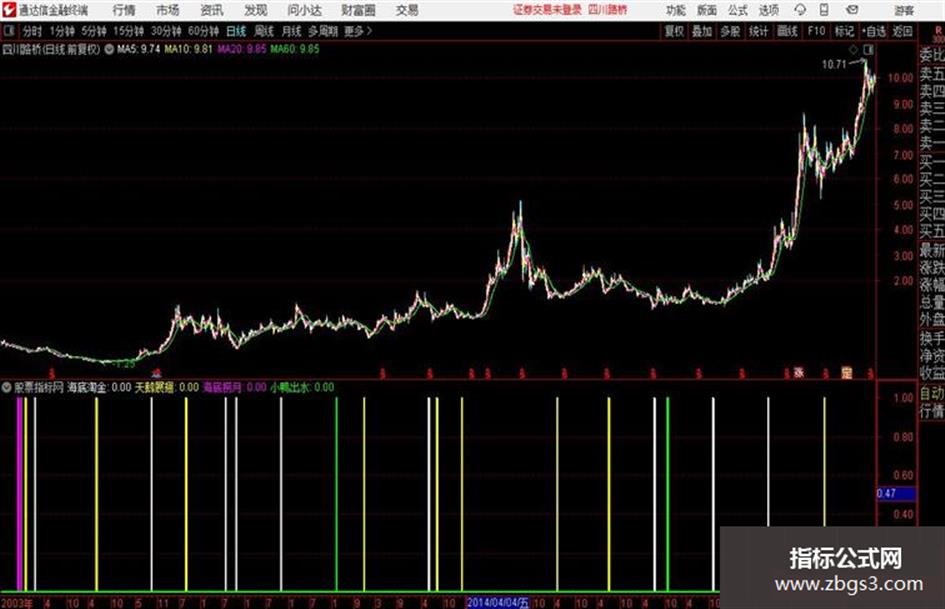Viewport: 945px width, 609px height.
Task: Switch to the 15分钟 period
Action: point(129,31)
